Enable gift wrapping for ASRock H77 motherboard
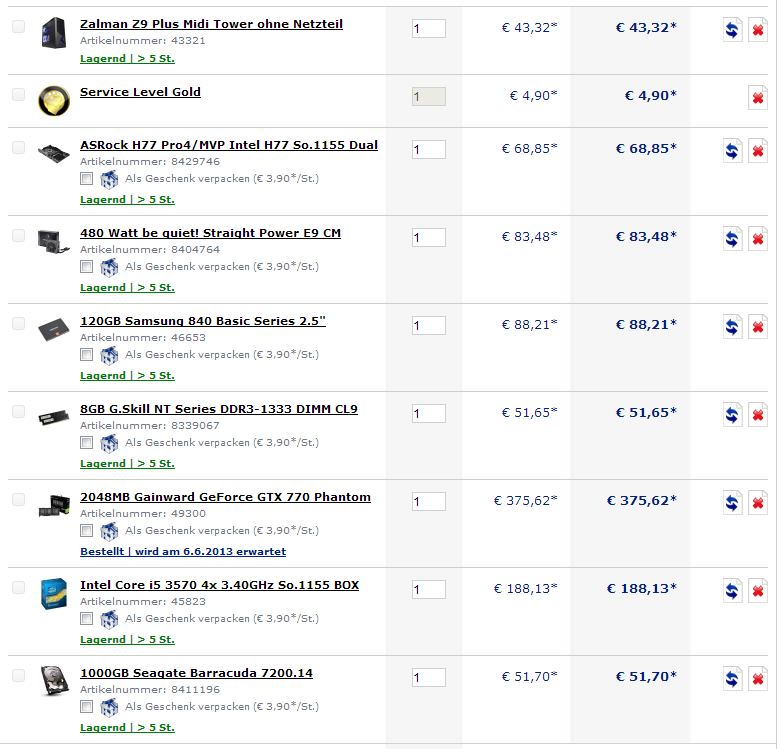Viewport: 781px width, 749px height. [x=86, y=178]
